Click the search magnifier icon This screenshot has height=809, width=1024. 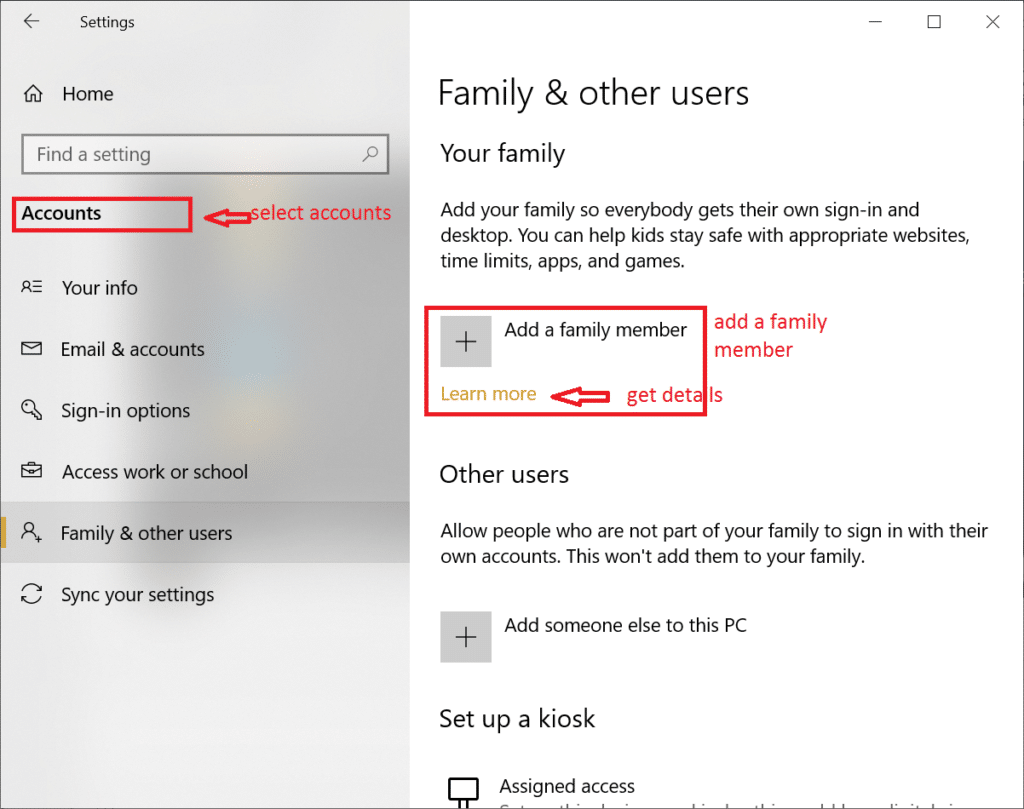point(370,154)
